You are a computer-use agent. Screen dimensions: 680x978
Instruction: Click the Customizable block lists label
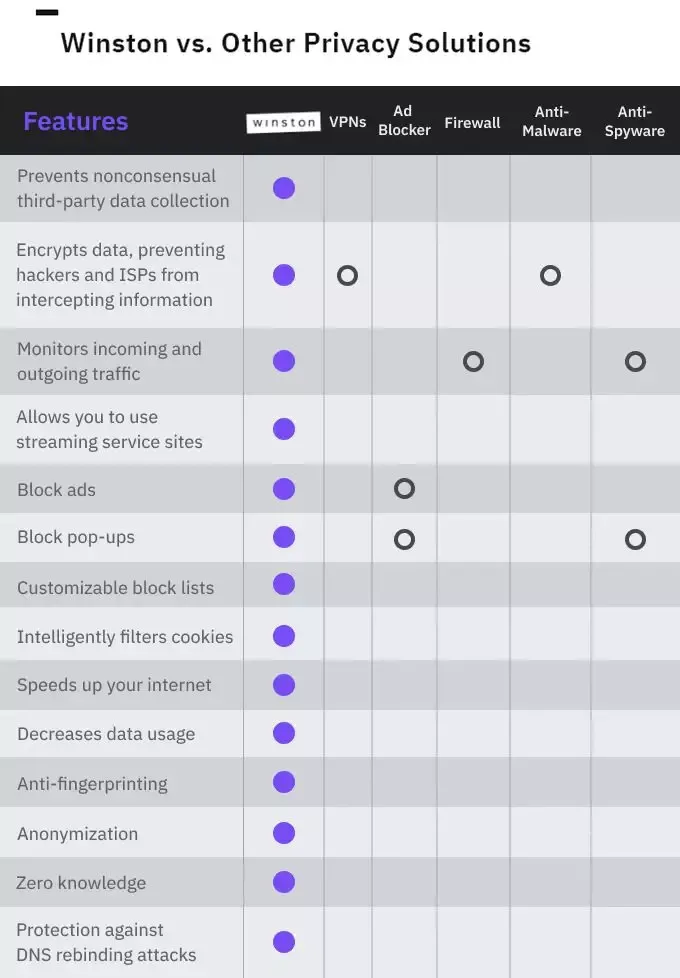115,588
